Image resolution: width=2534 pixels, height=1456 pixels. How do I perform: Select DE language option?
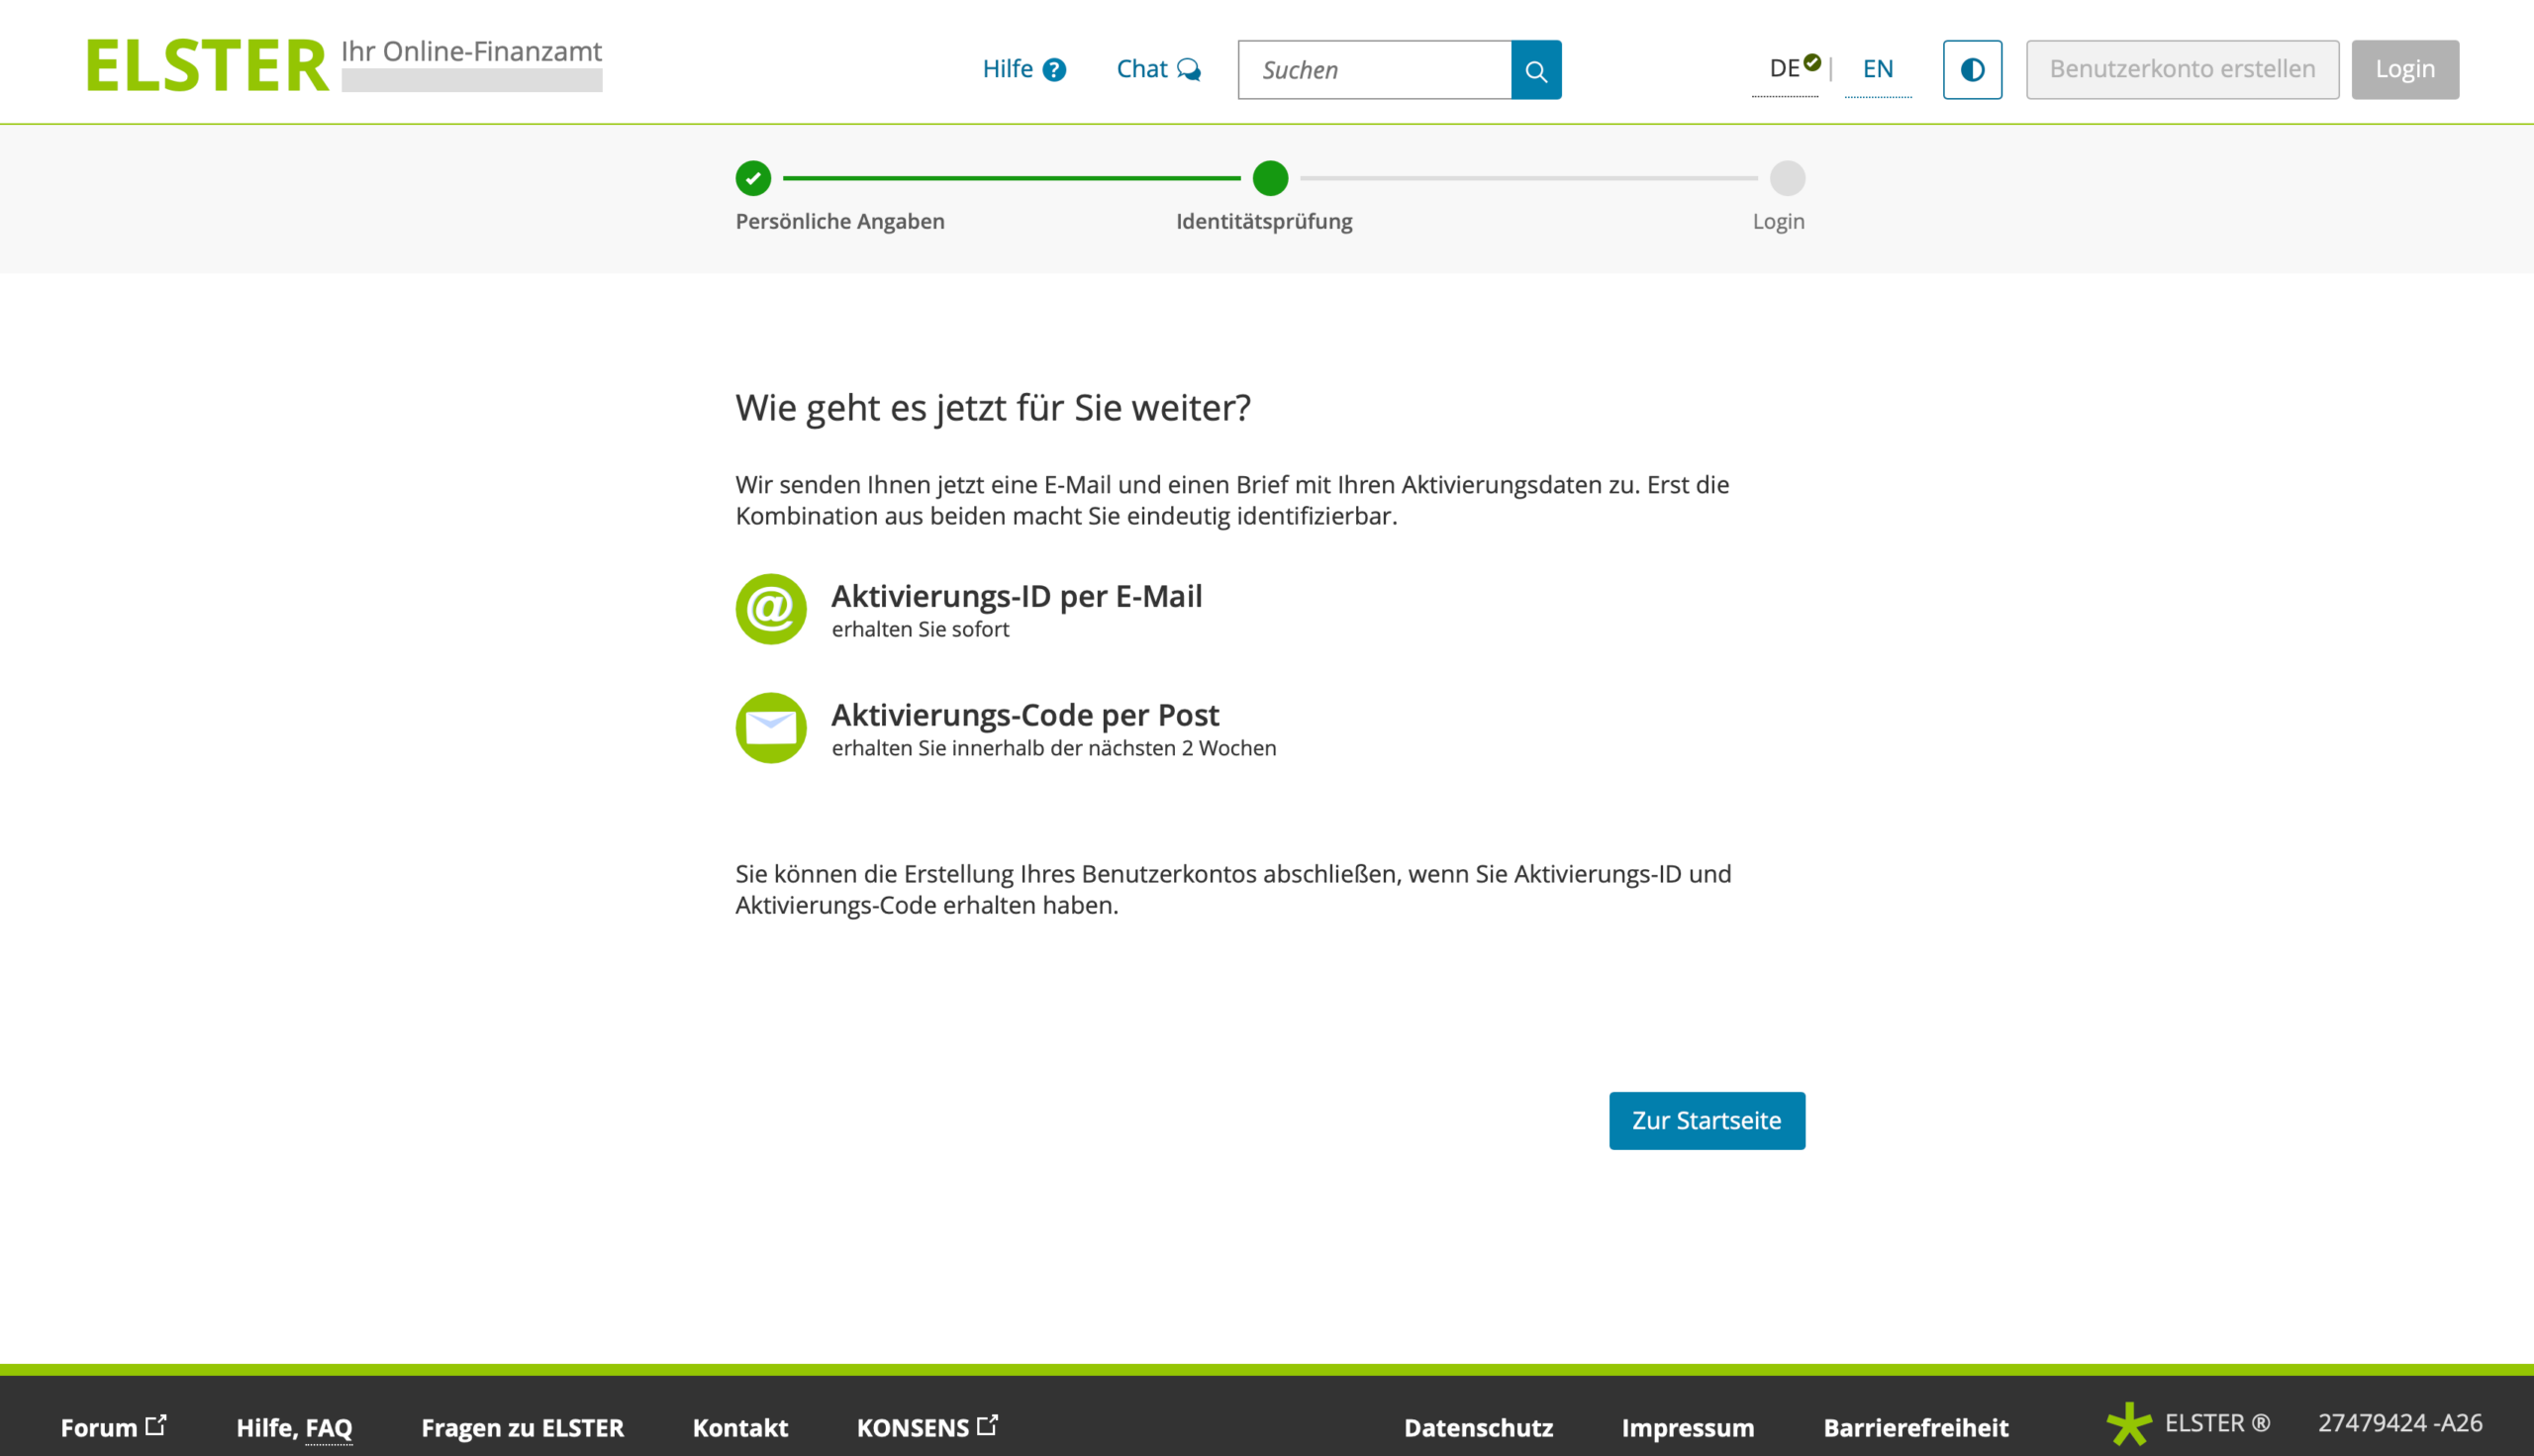click(x=1785, y=69)
